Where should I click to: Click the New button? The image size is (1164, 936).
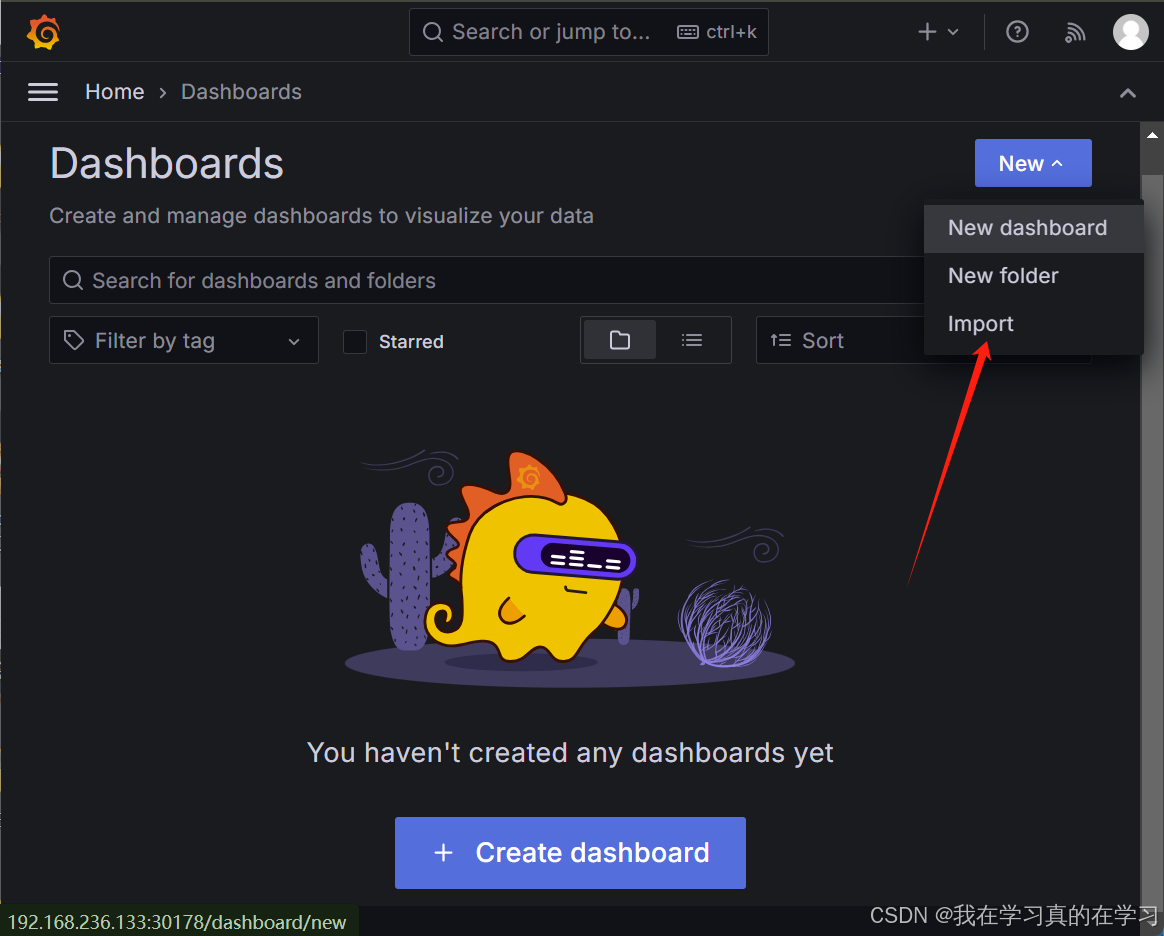[1033, 163]
